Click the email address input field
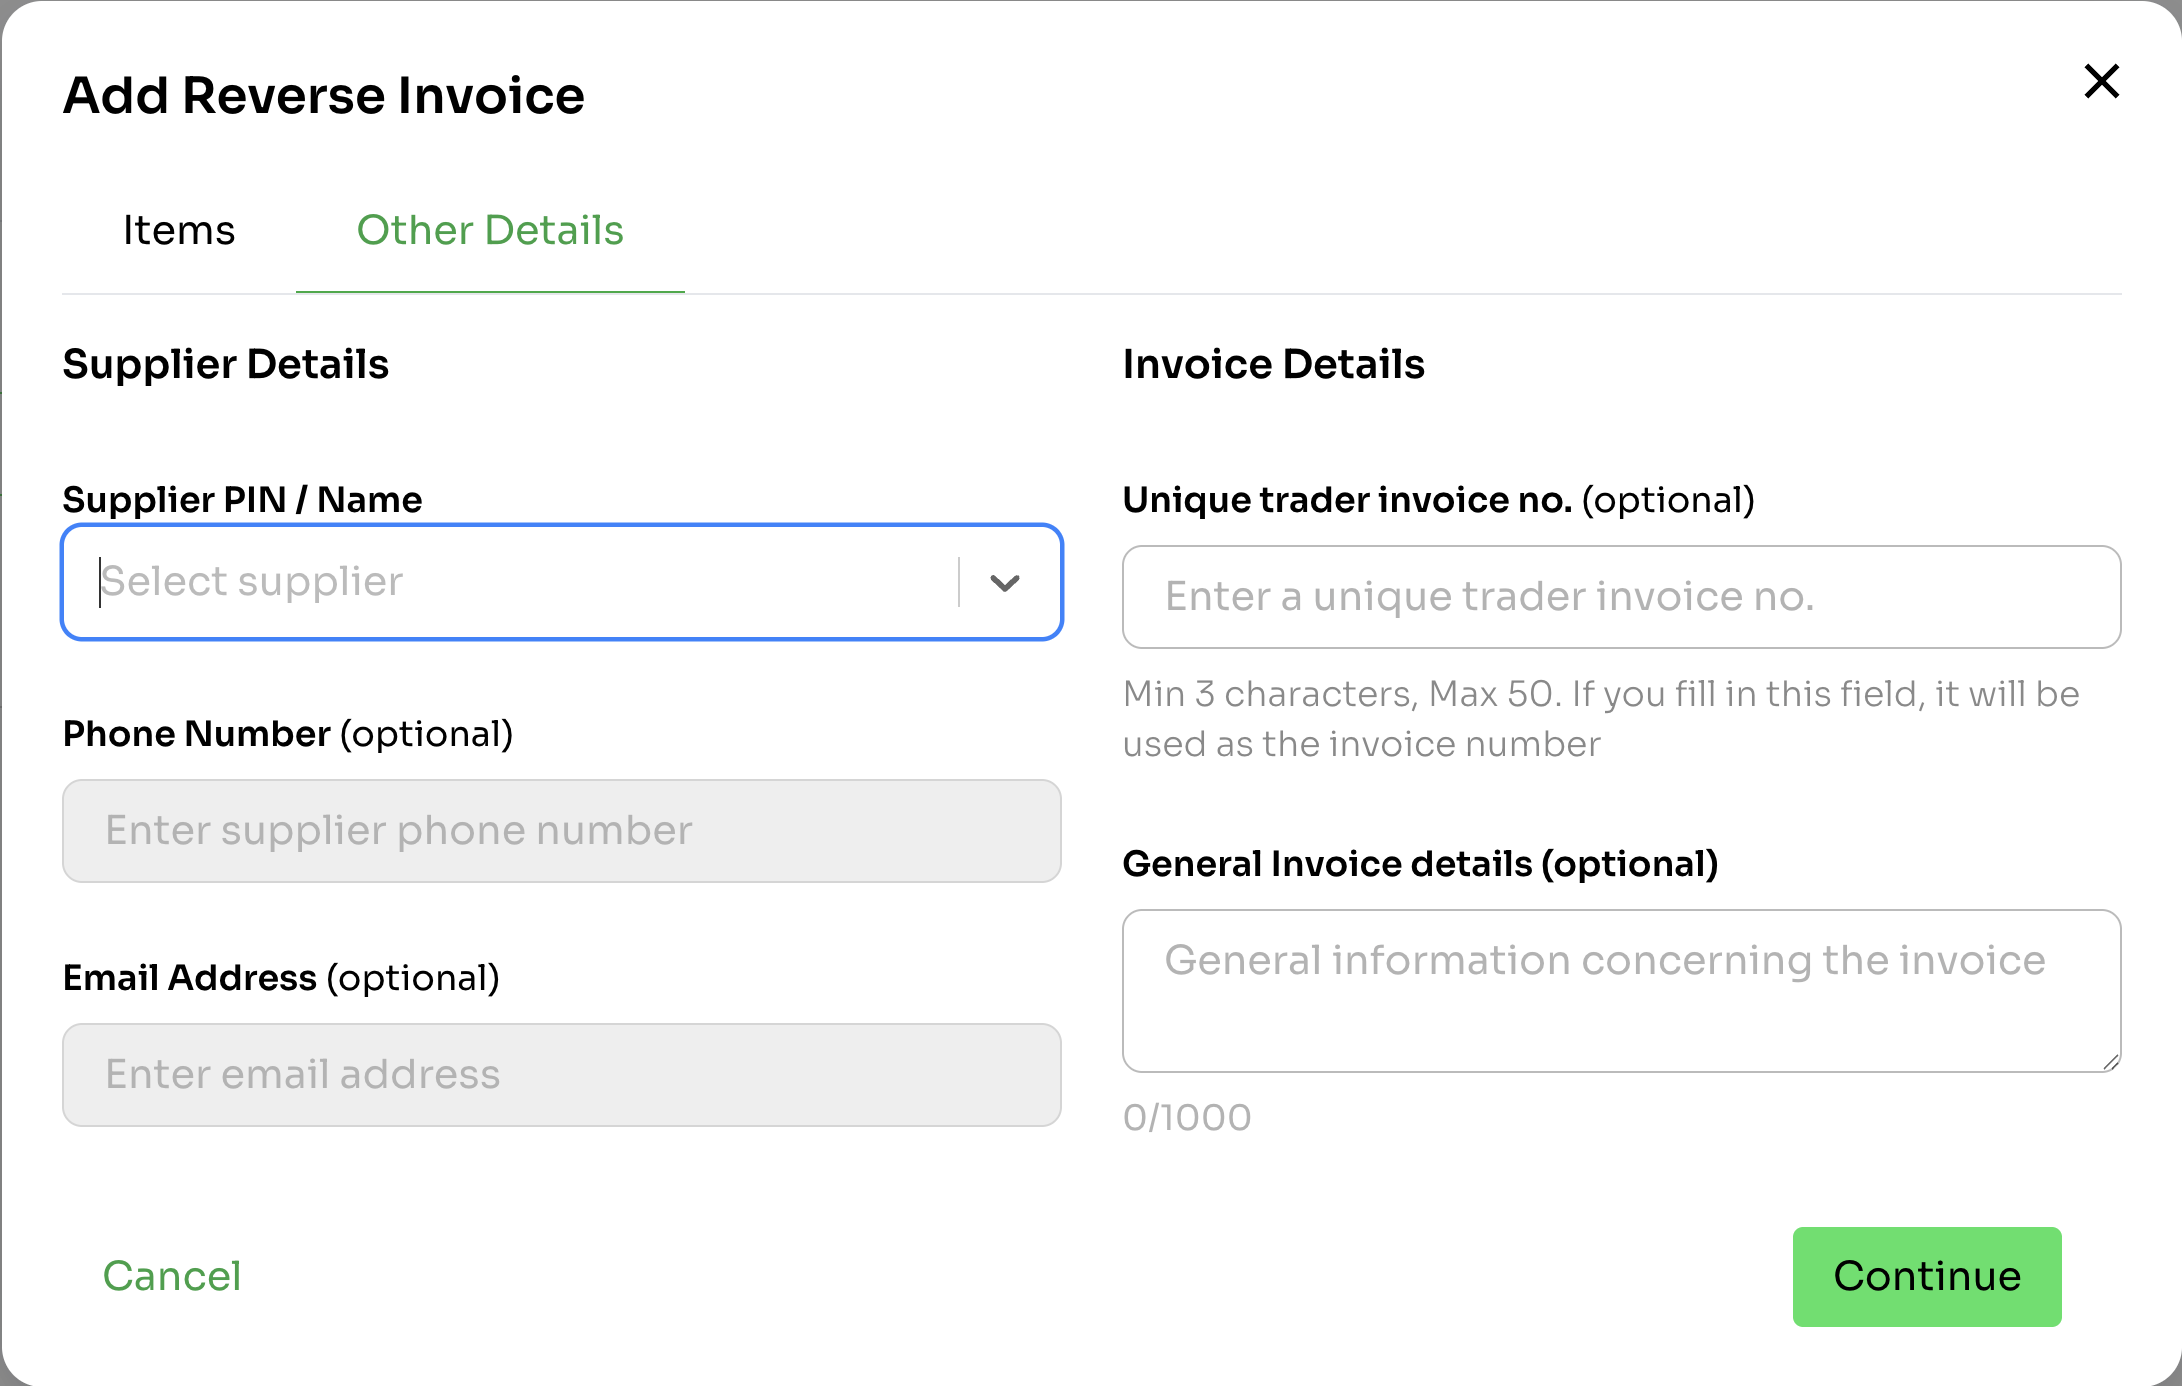 (x=561, y=1075)
